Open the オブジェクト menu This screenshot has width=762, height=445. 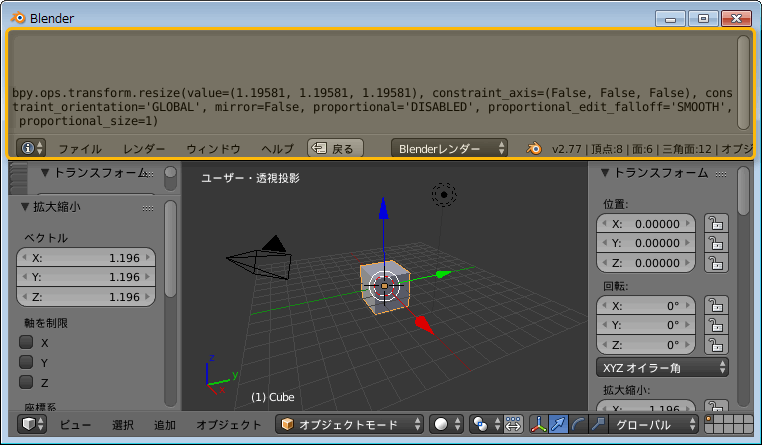[228, 425]
